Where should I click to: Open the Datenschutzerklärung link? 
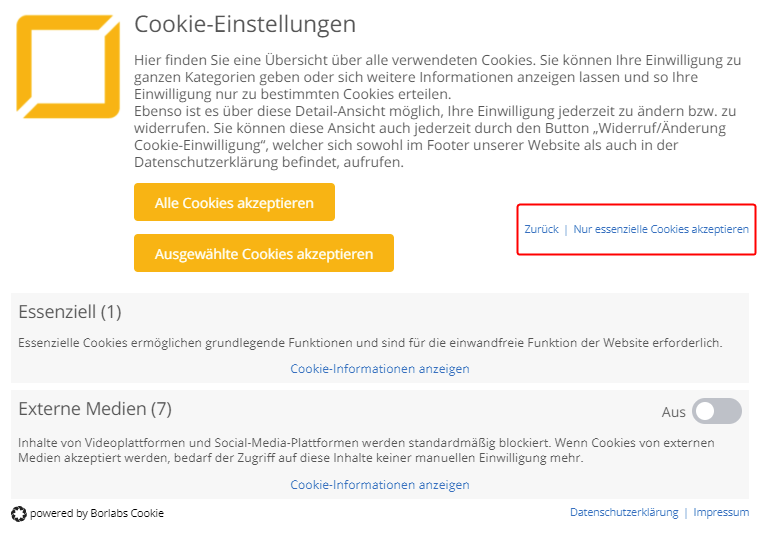tap(624, 512)
